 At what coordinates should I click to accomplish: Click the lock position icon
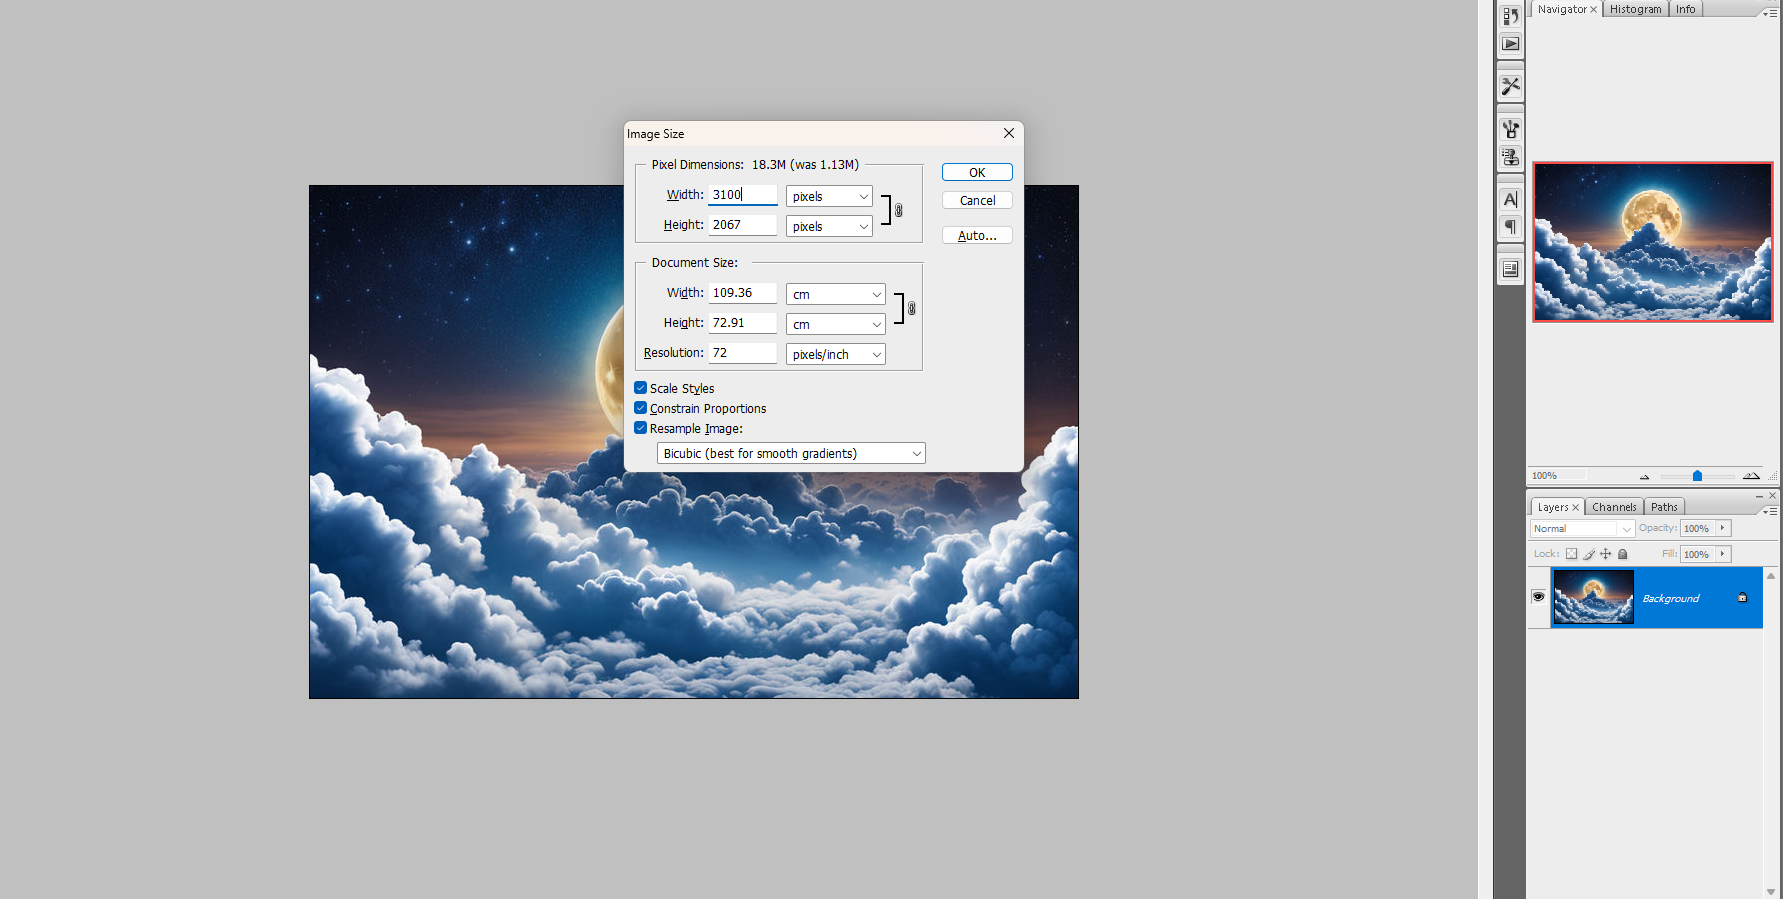pos(1606,554)
